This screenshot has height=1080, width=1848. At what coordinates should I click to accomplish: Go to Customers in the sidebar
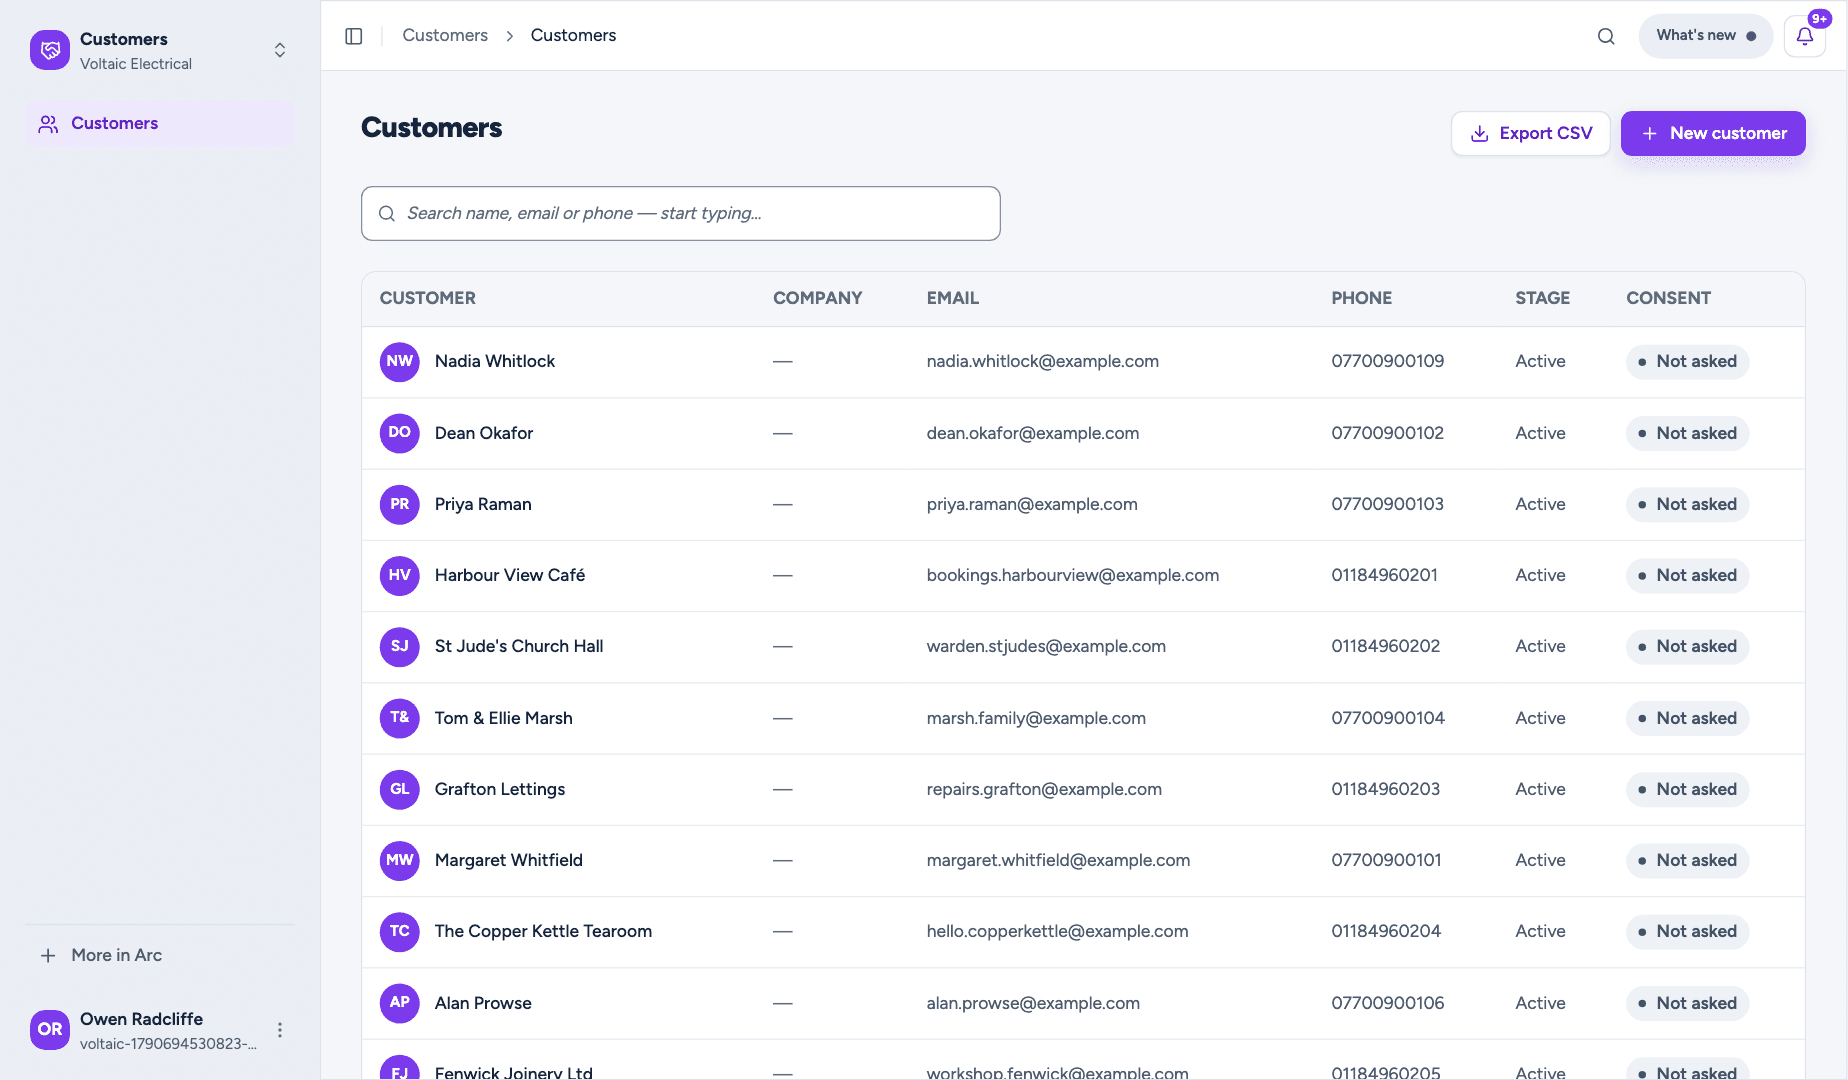coord(160,124)
